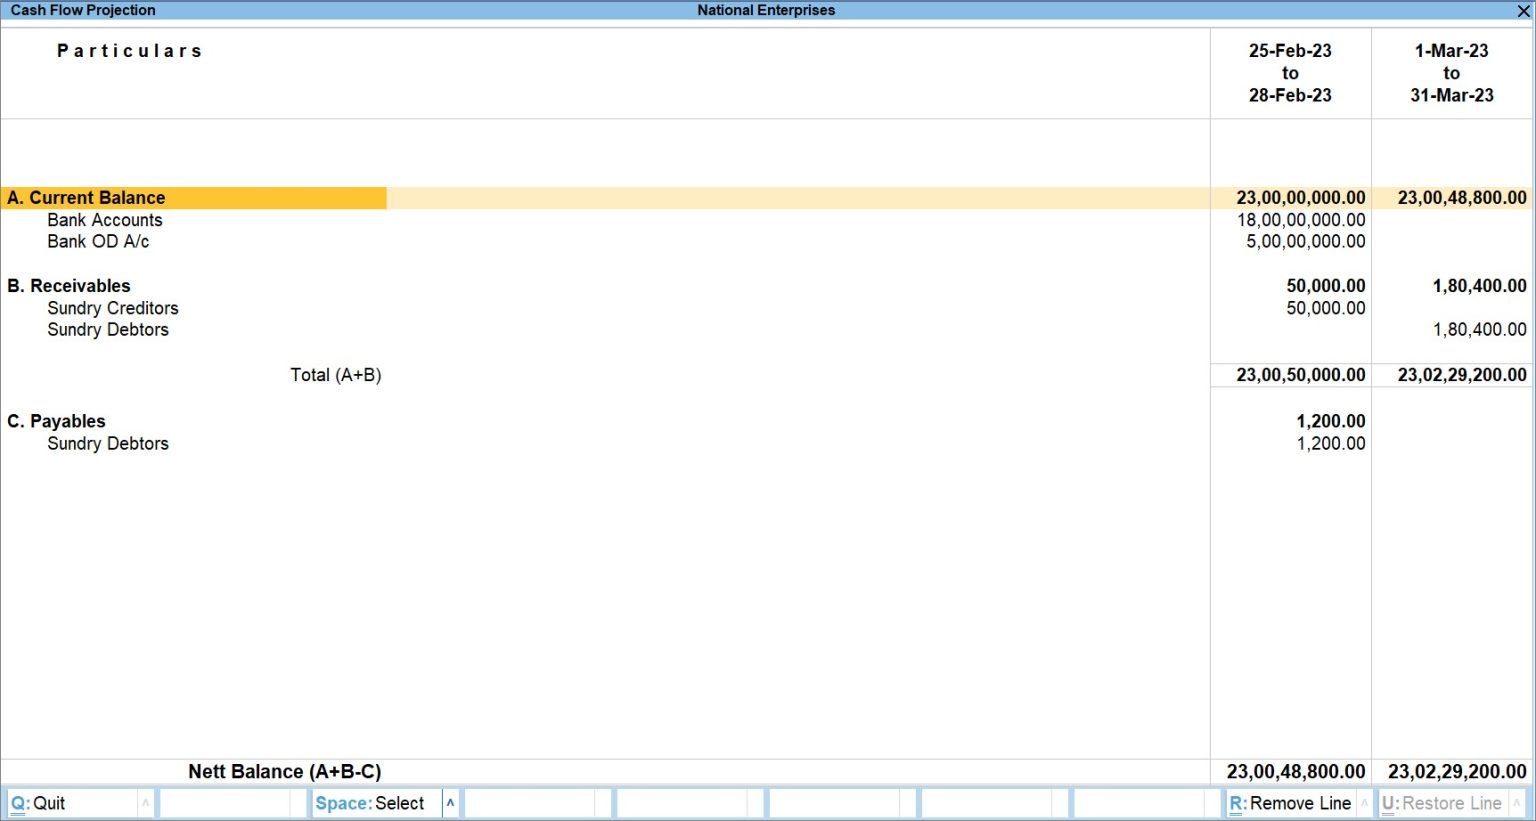Click the 25-Feb-23 to 28-Feb-23 column header

point(1291,73)
